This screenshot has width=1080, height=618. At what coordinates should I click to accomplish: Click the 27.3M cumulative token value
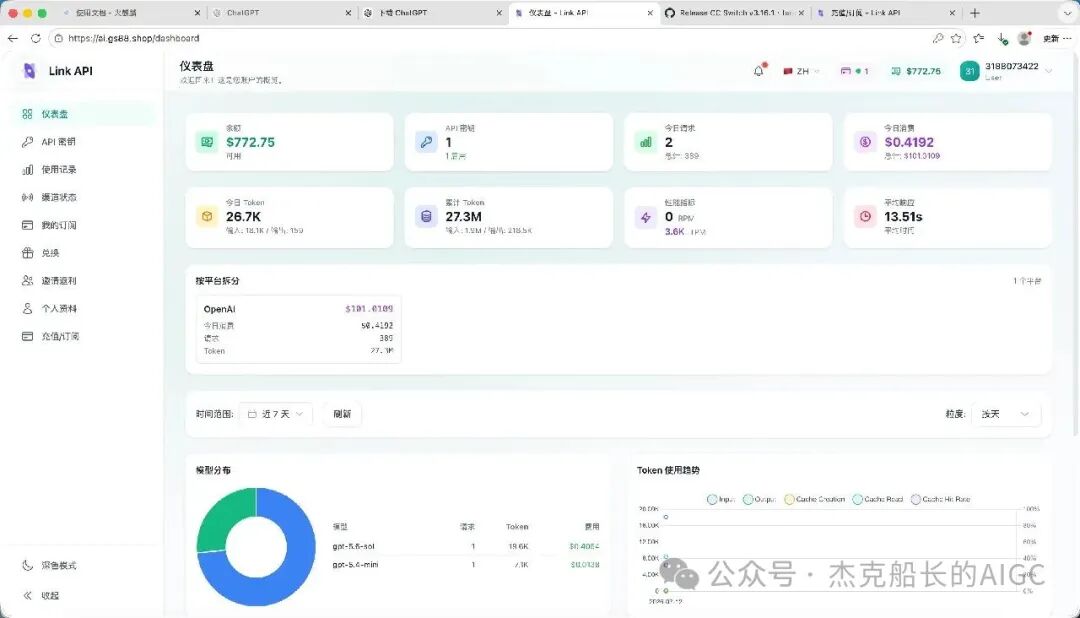click(464, 216)
